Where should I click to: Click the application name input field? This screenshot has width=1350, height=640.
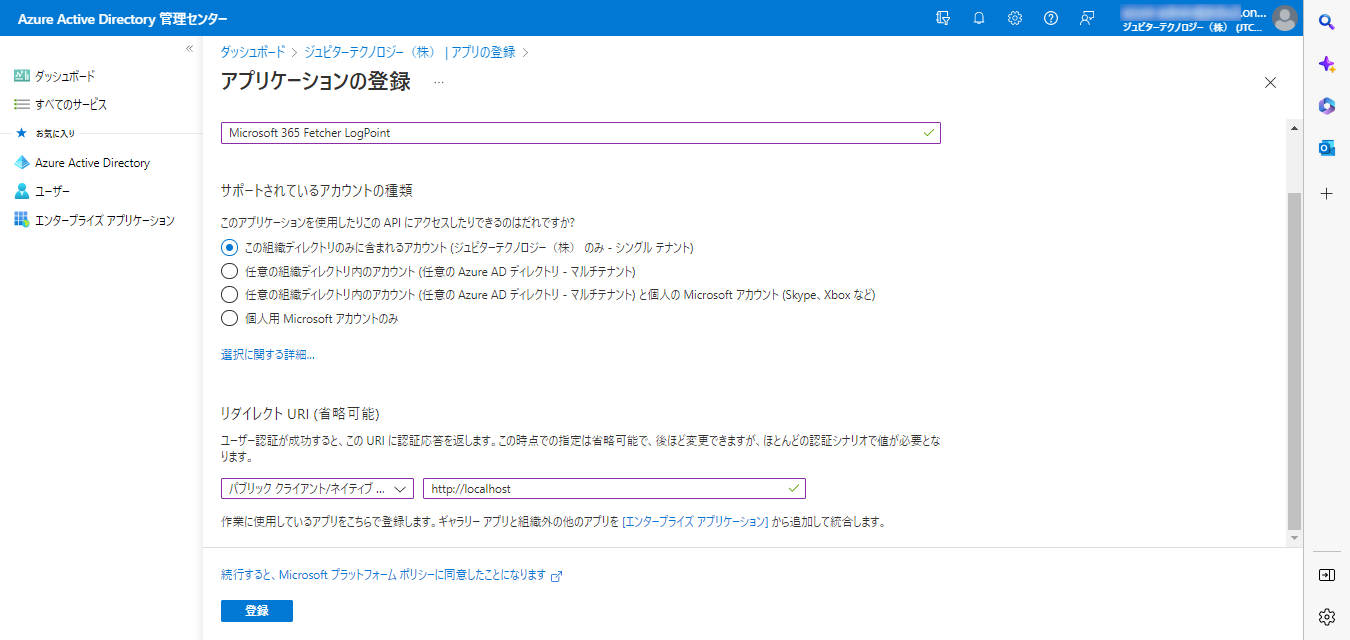[x=581, y=133]
